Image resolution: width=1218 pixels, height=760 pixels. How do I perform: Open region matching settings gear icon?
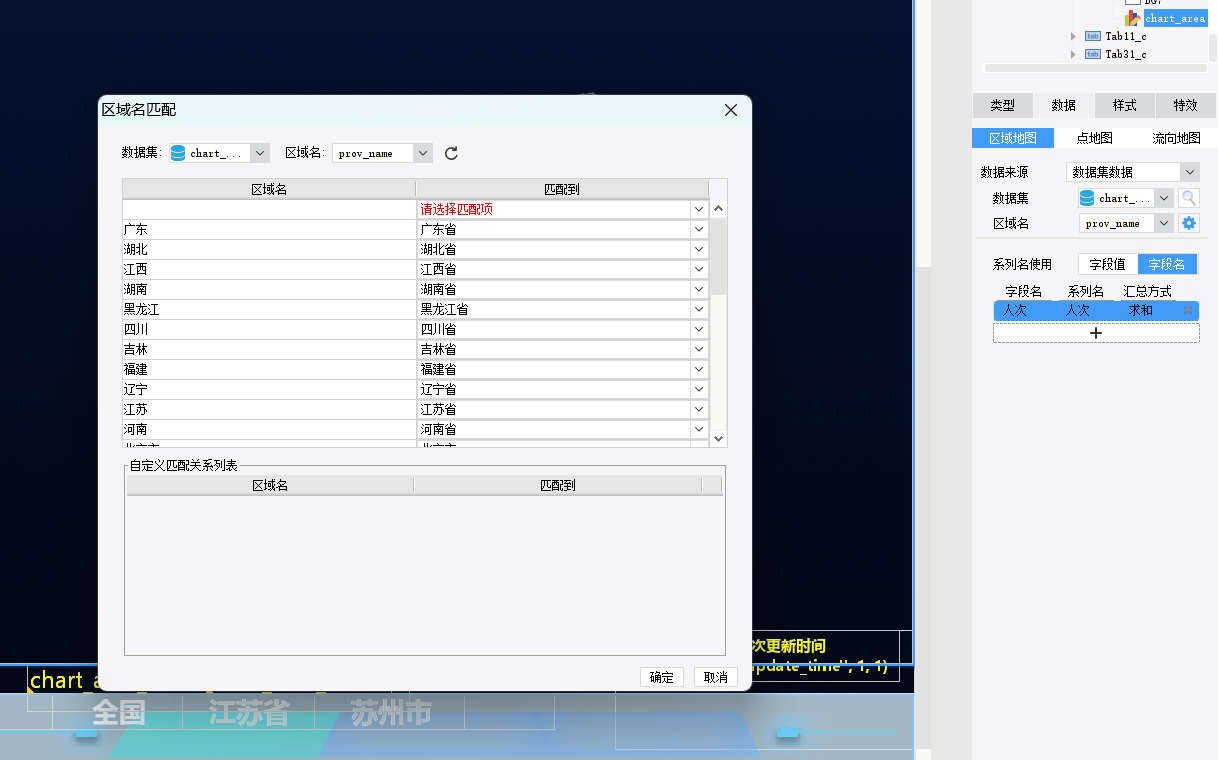coord(1189,223)
